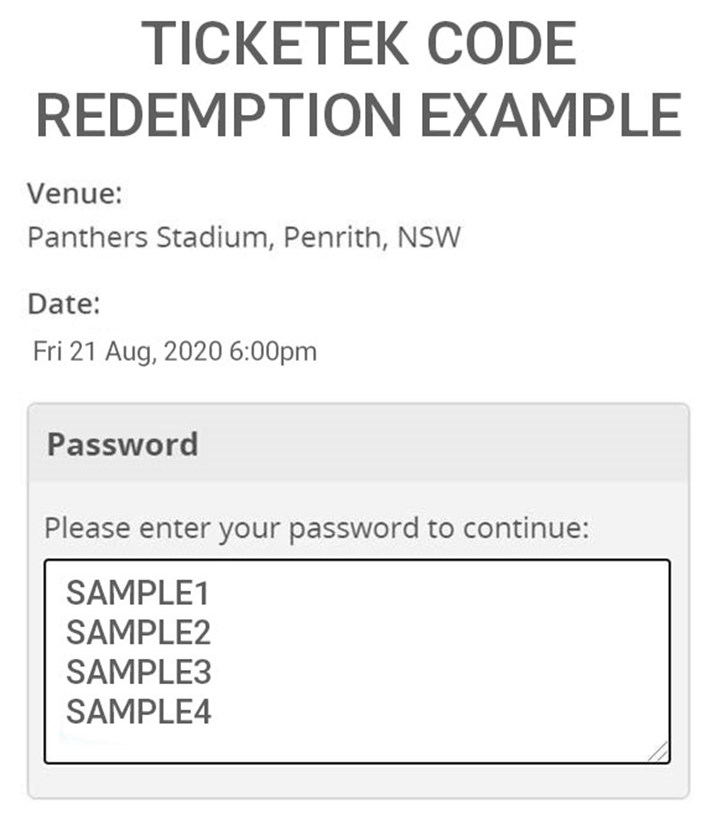The image size is (717, 840).
Task: Select the SAMPLE4 line in the text area
Action: (138, 711)
